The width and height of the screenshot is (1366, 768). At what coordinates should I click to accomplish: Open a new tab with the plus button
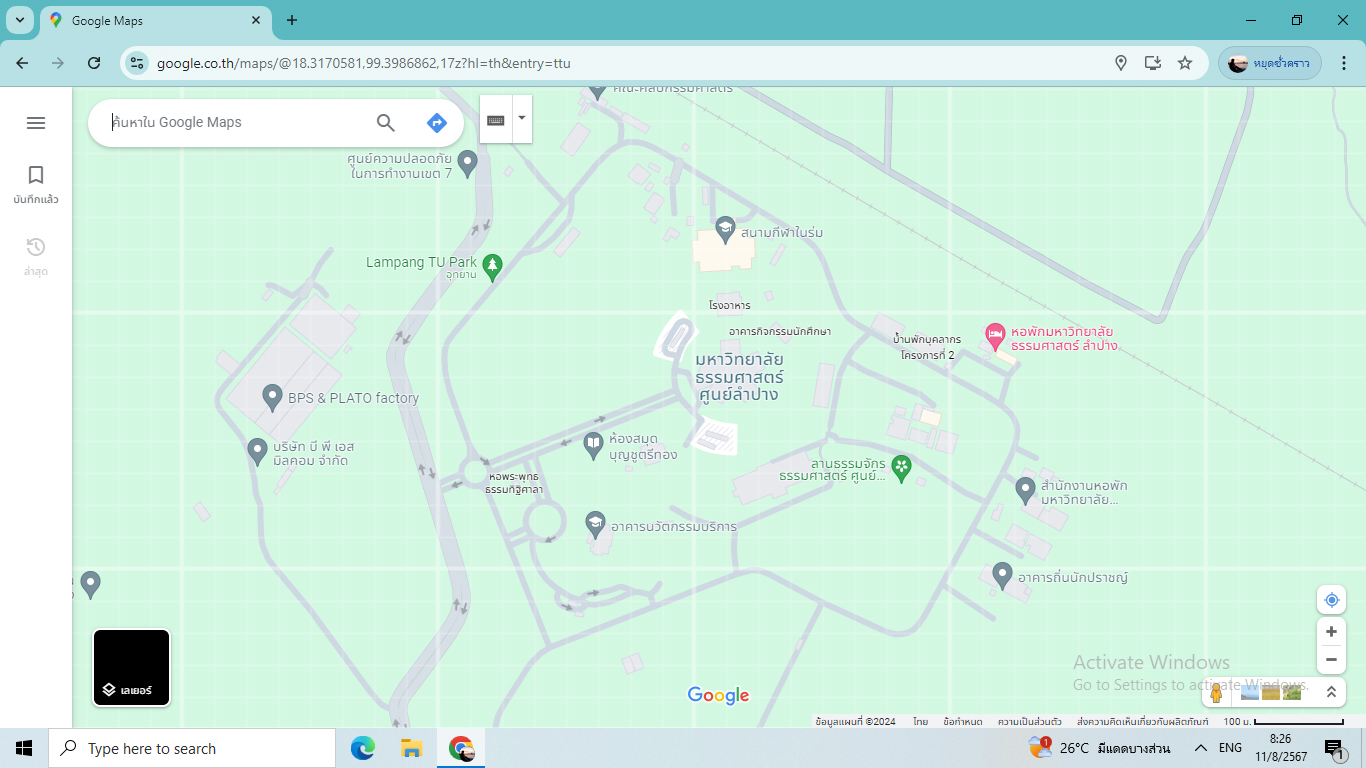point(292,20)
